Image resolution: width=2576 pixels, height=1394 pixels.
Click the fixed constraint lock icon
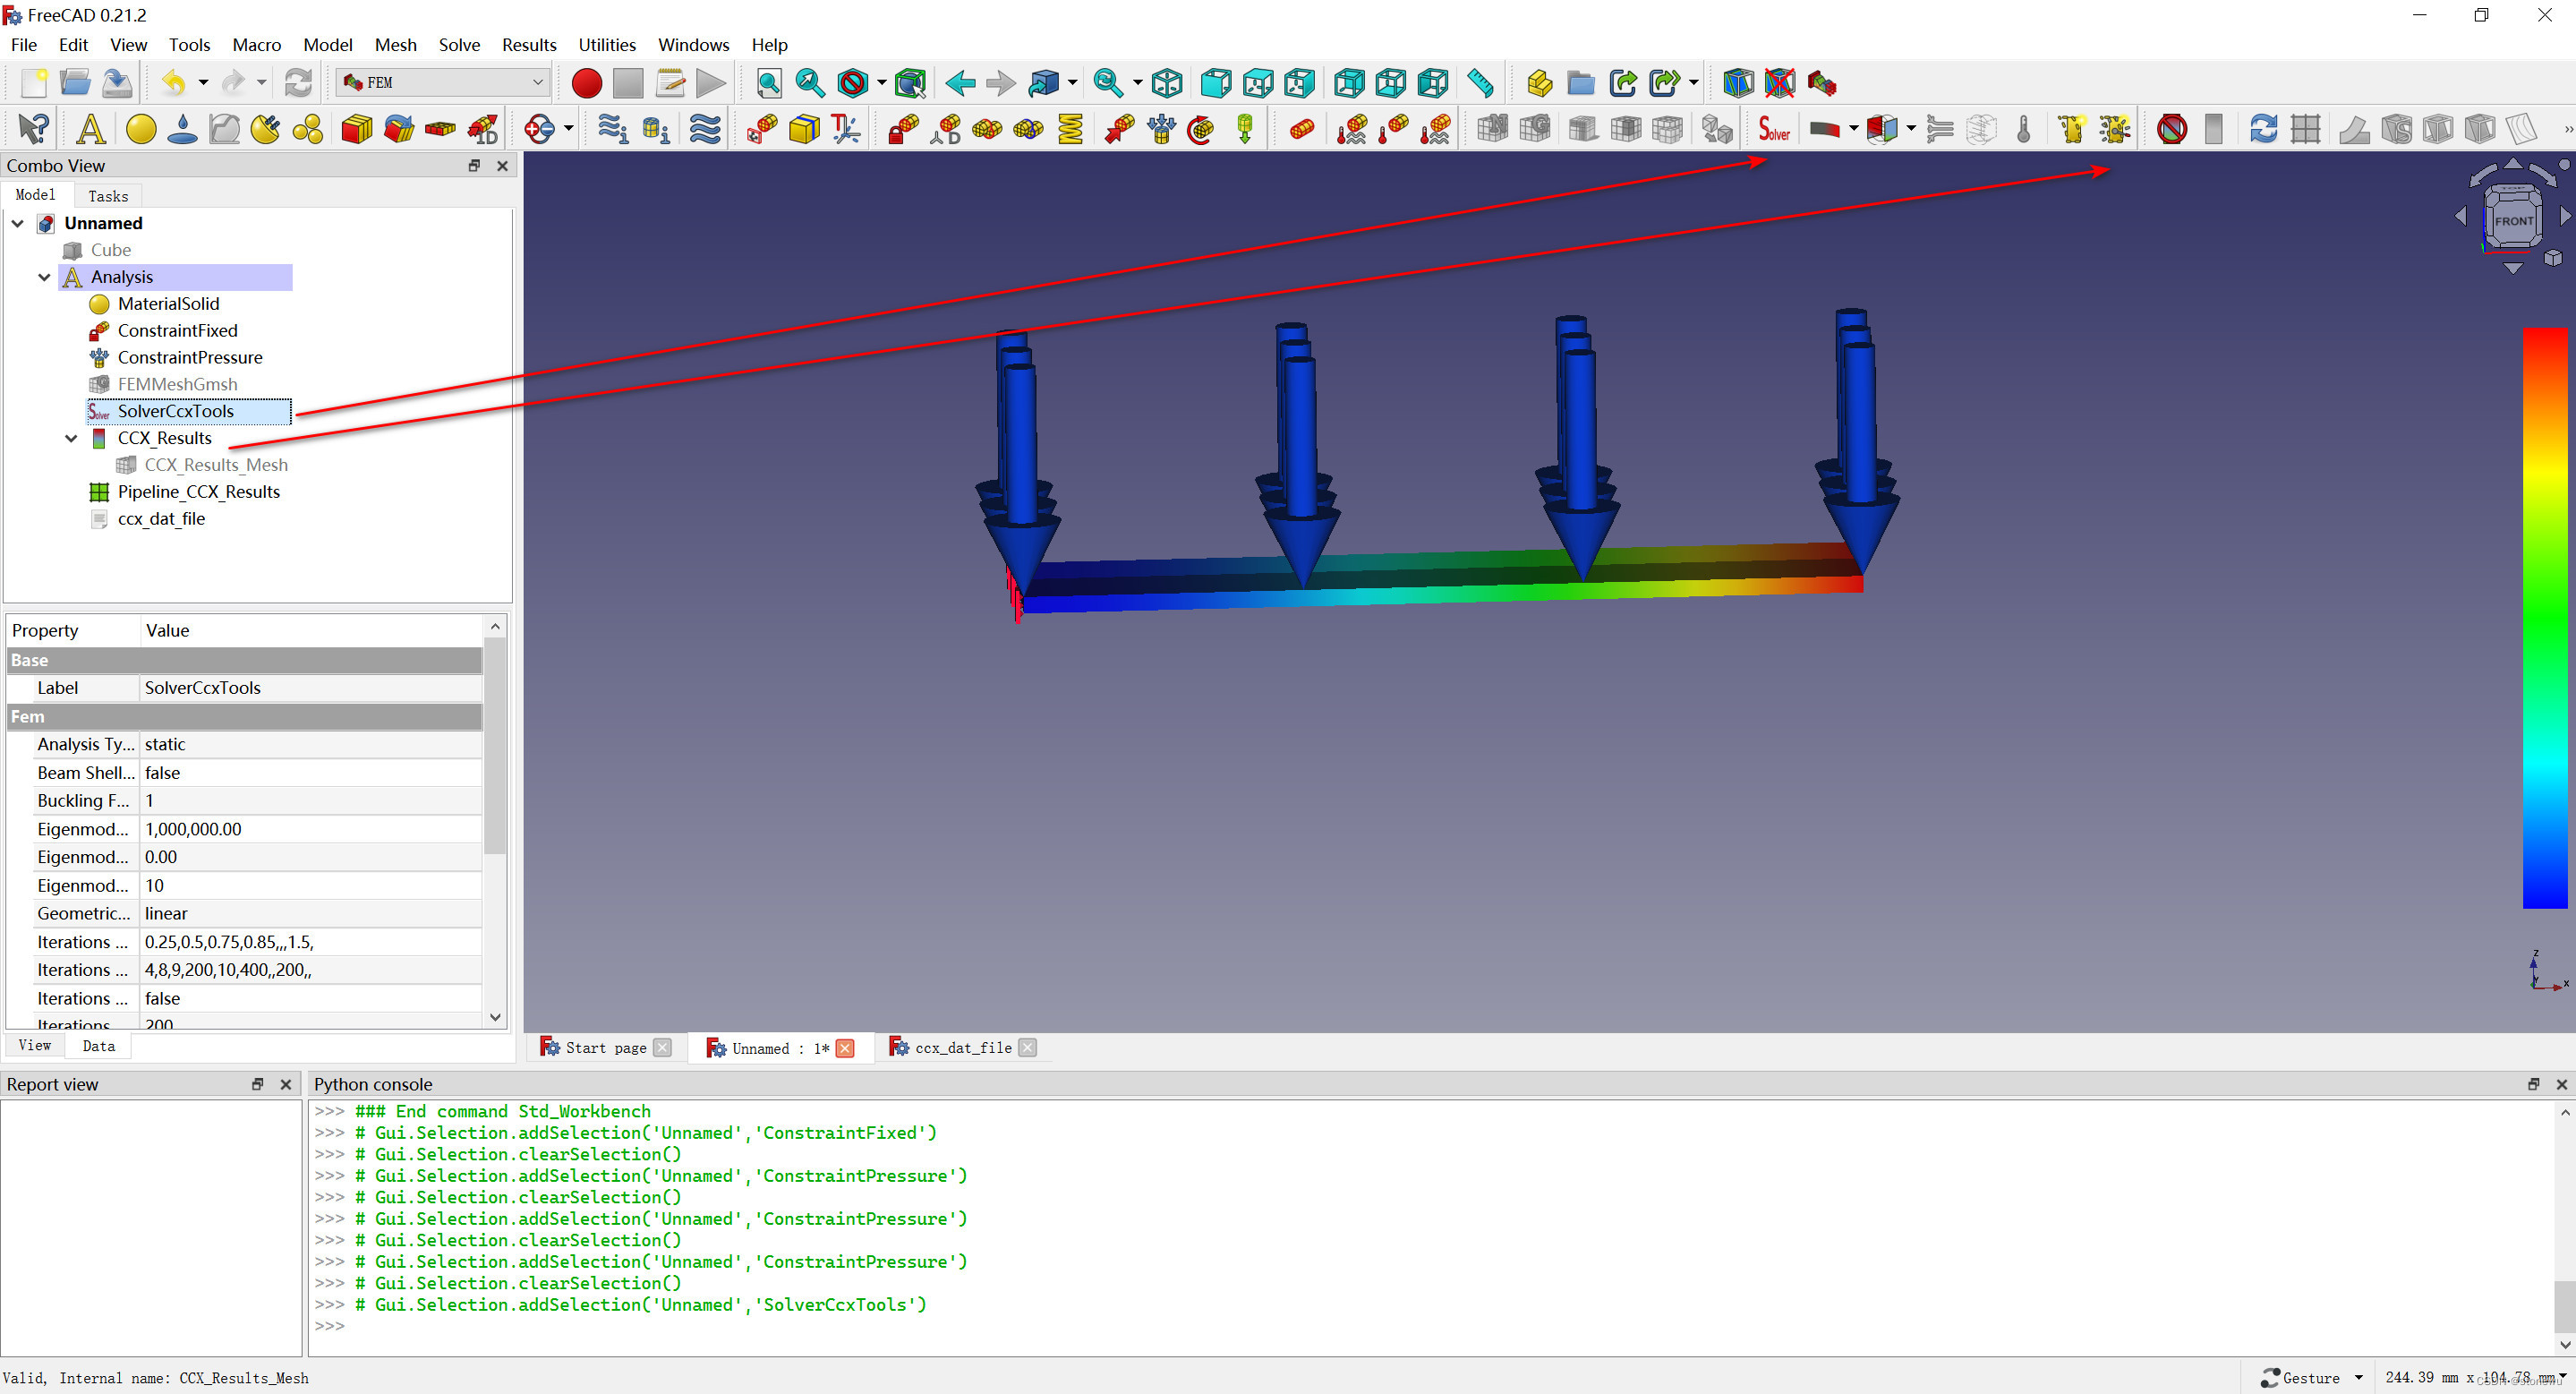click(903, 129)
